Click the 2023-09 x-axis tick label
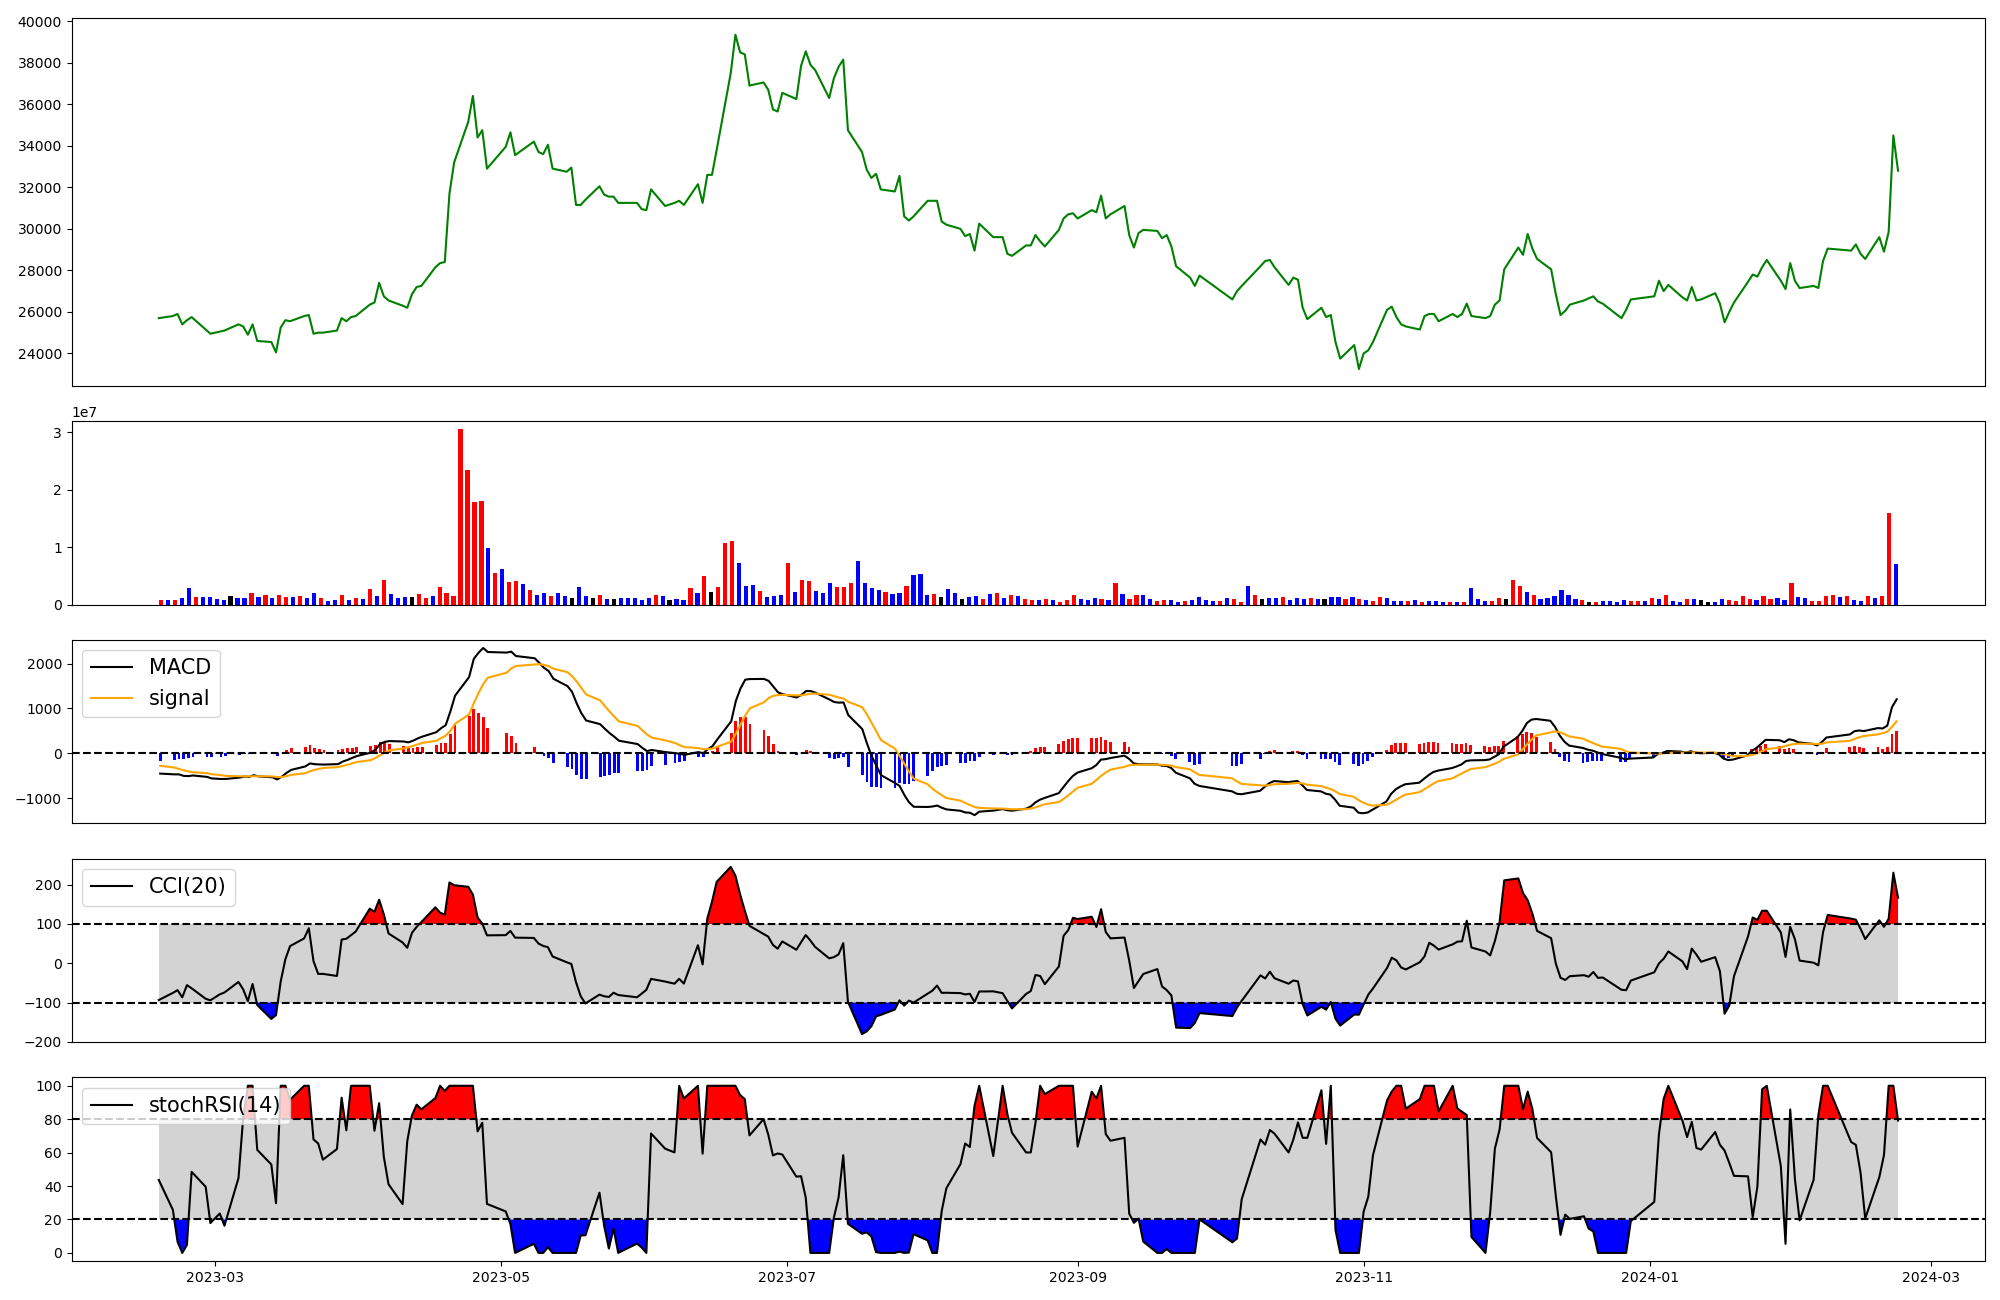 click(1079, 1277)
